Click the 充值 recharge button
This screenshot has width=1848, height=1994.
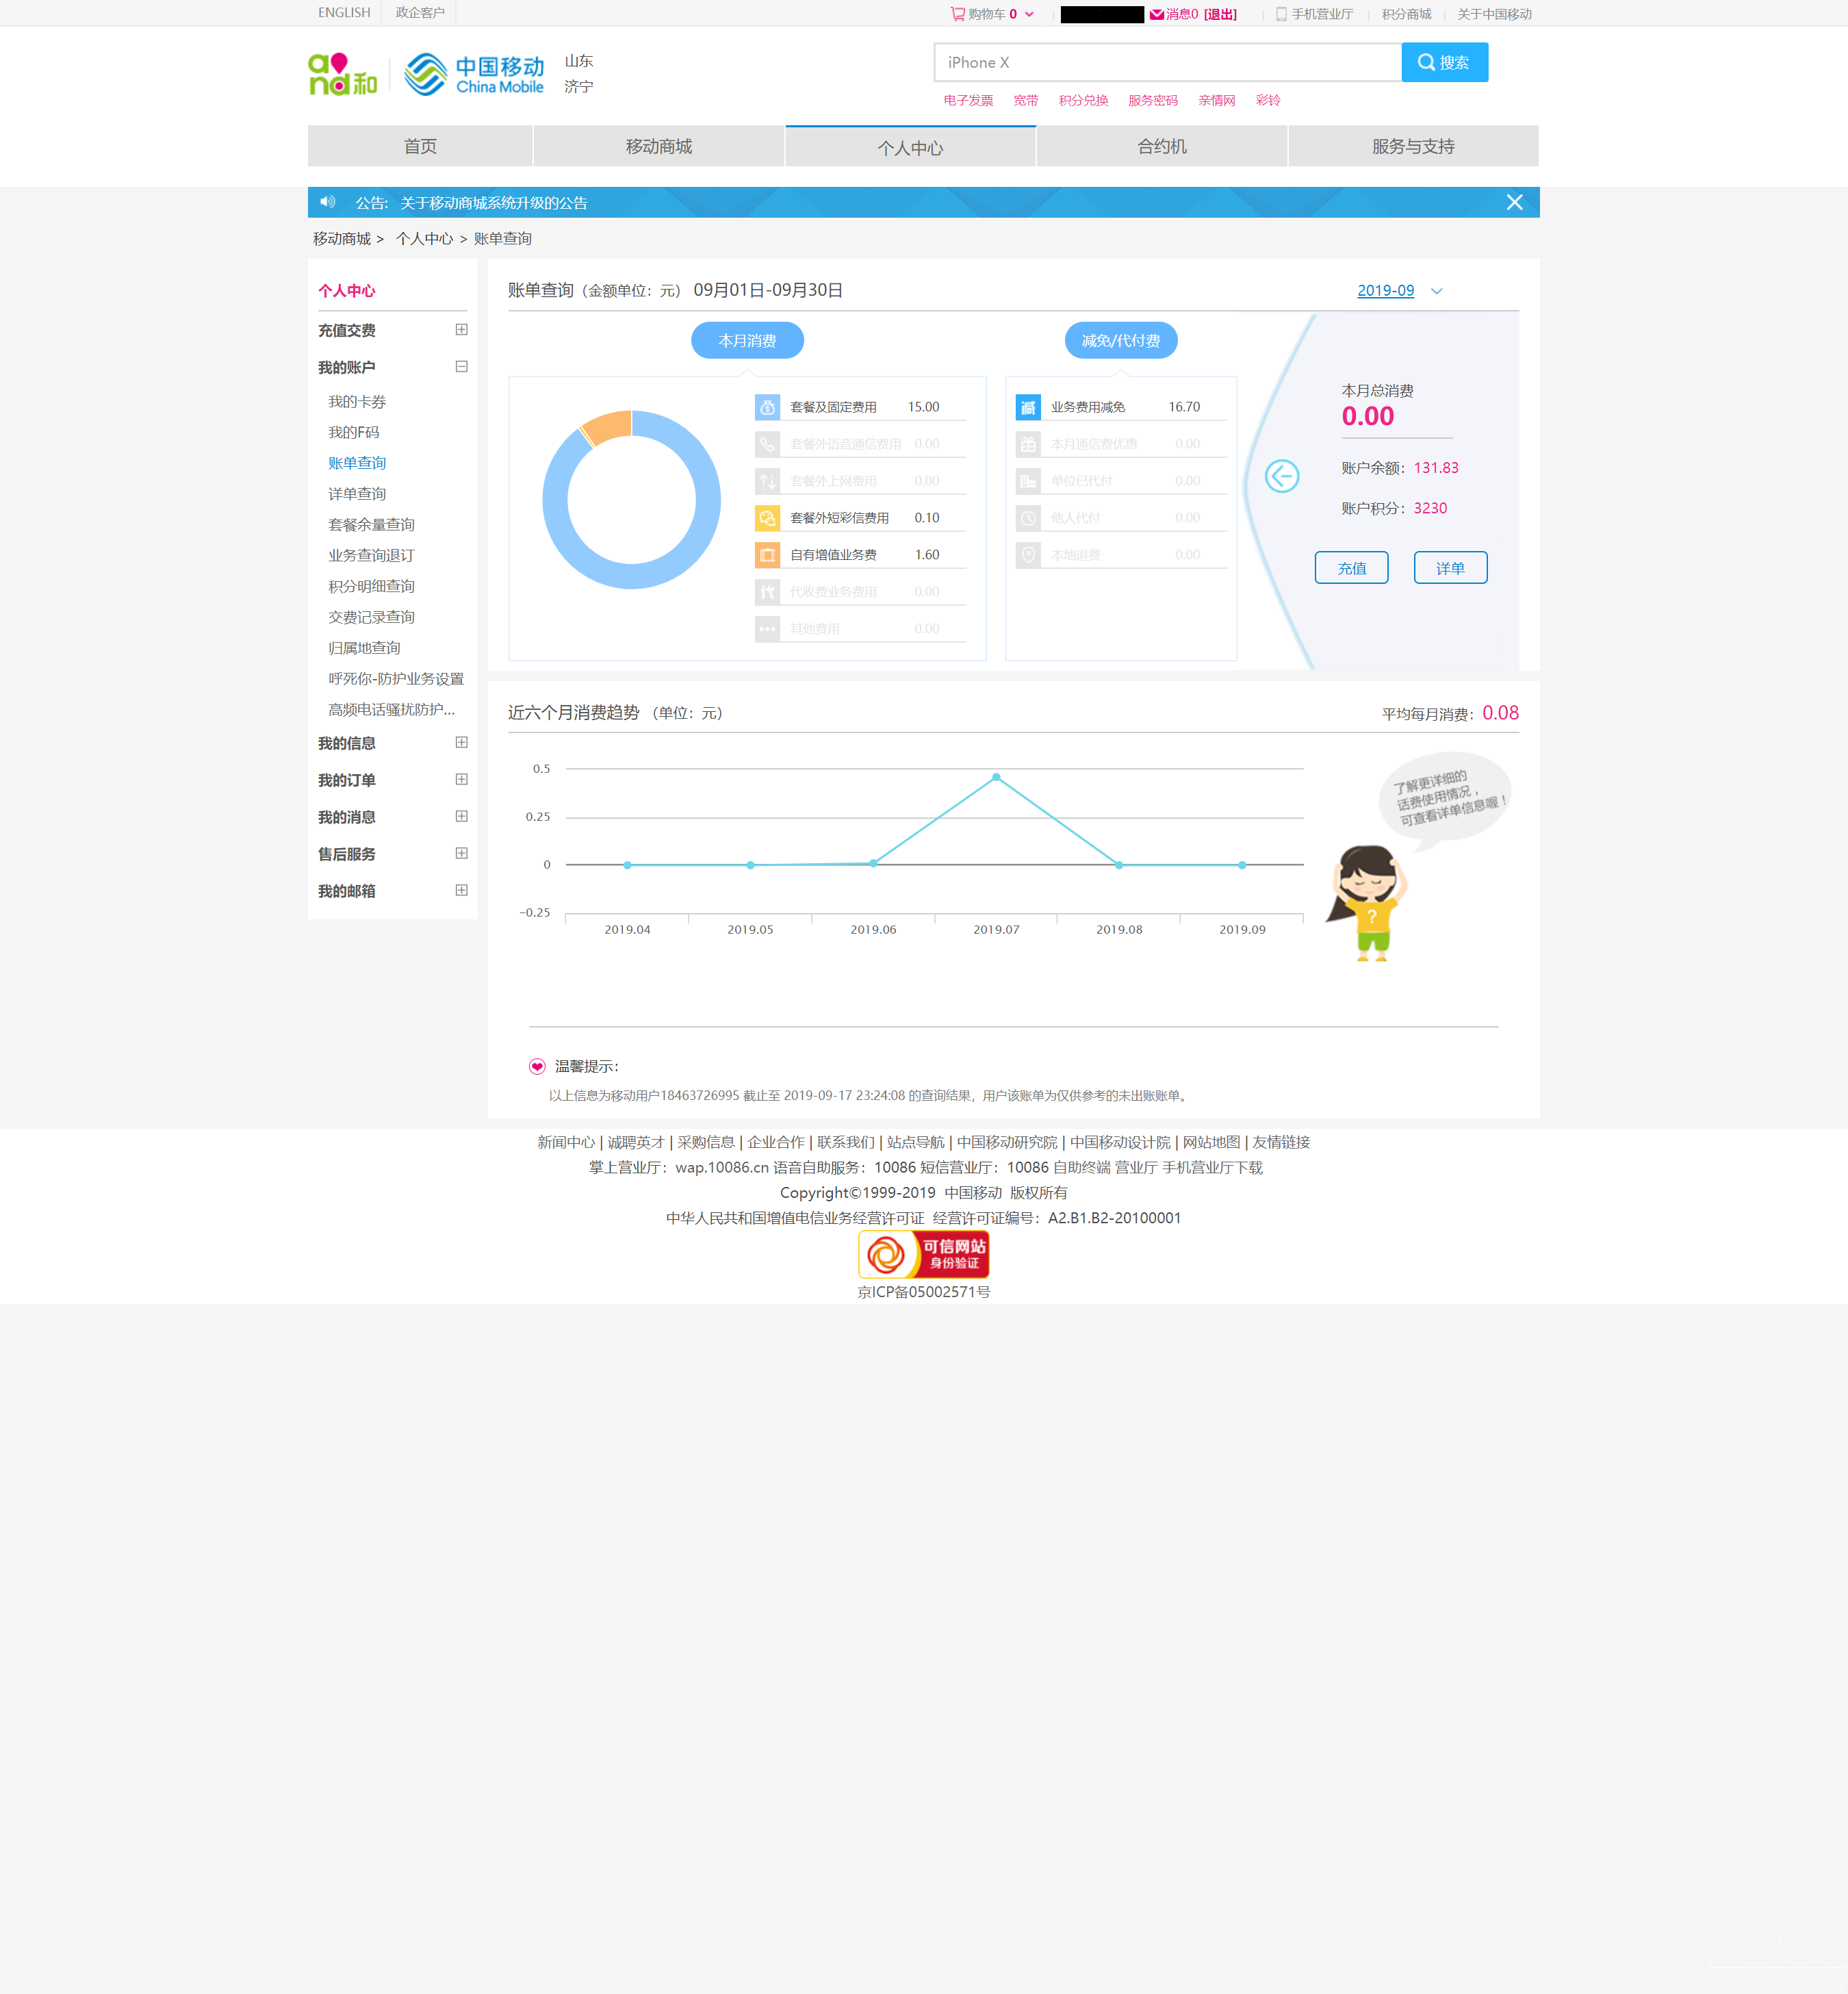(1351, 567)
